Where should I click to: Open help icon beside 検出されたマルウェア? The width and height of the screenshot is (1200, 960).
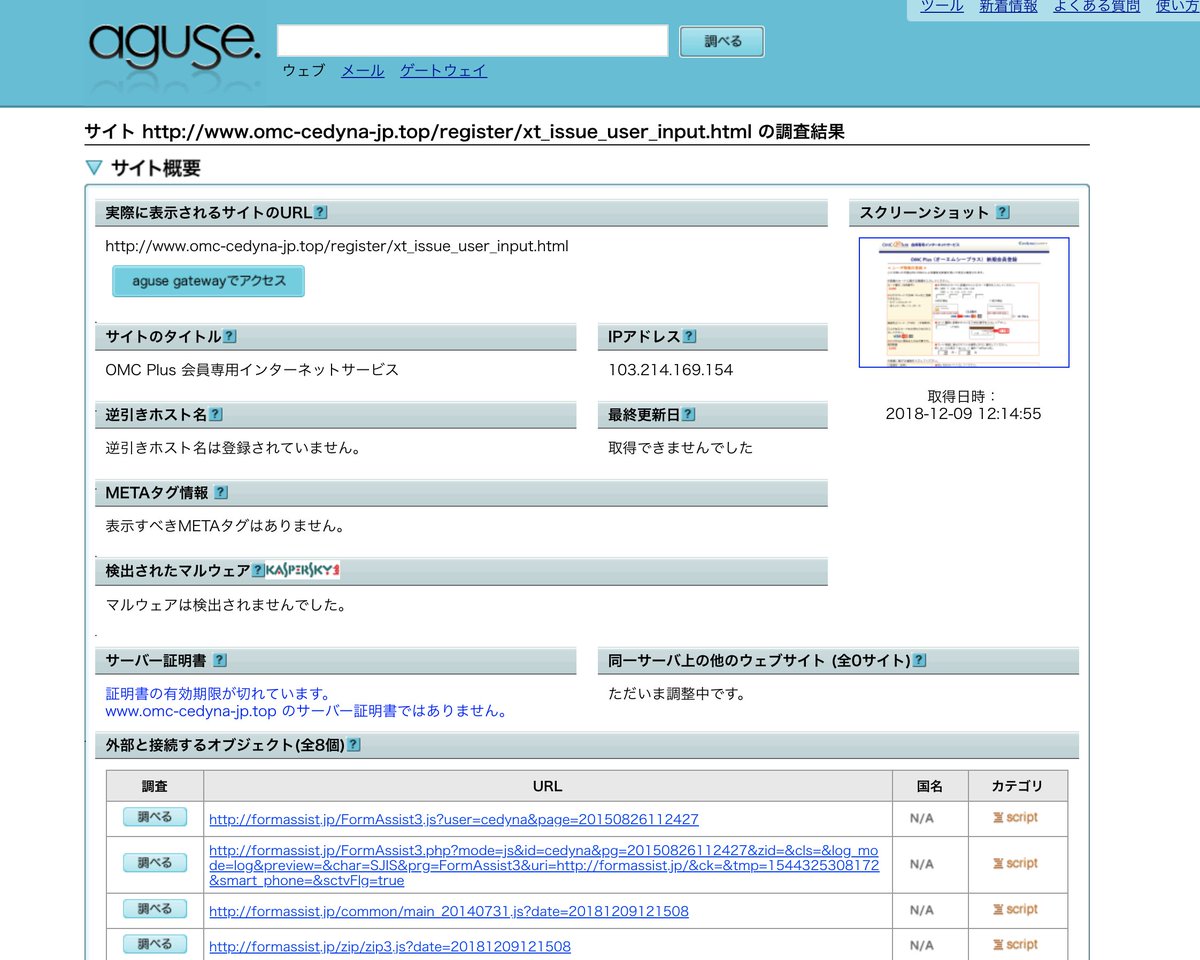[x=258, y=571]
